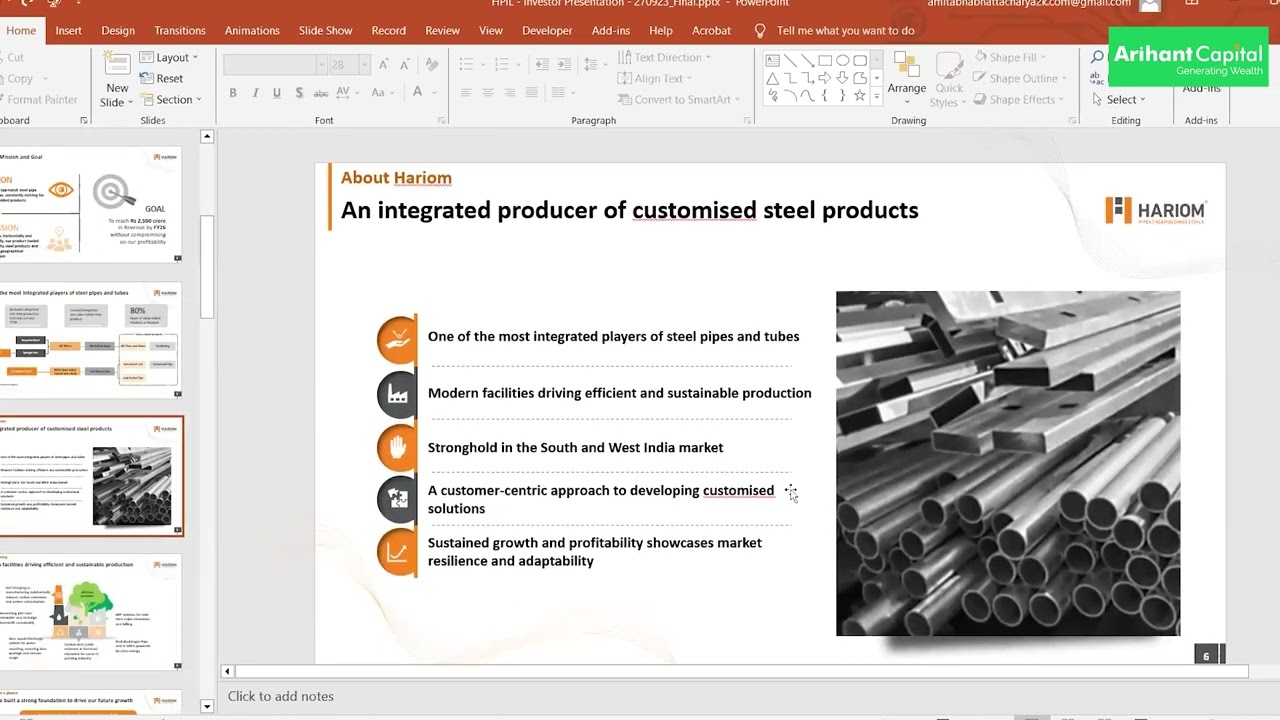This screenshot has width=1280, height=720.
Task: Pick the oval shape from shapes gallery
Action: [x=842, y=60]
